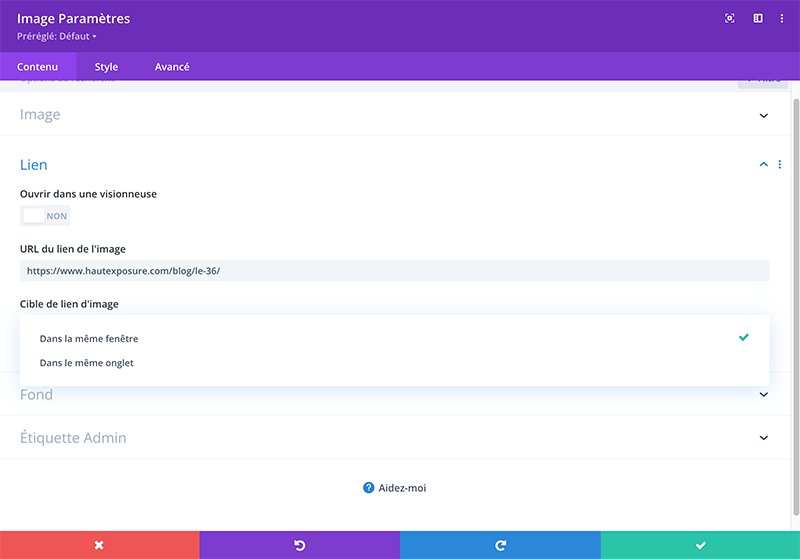This screenshot has width=800, height=559.
Task: Switch to the Style tab
Action: coord(106,66)
